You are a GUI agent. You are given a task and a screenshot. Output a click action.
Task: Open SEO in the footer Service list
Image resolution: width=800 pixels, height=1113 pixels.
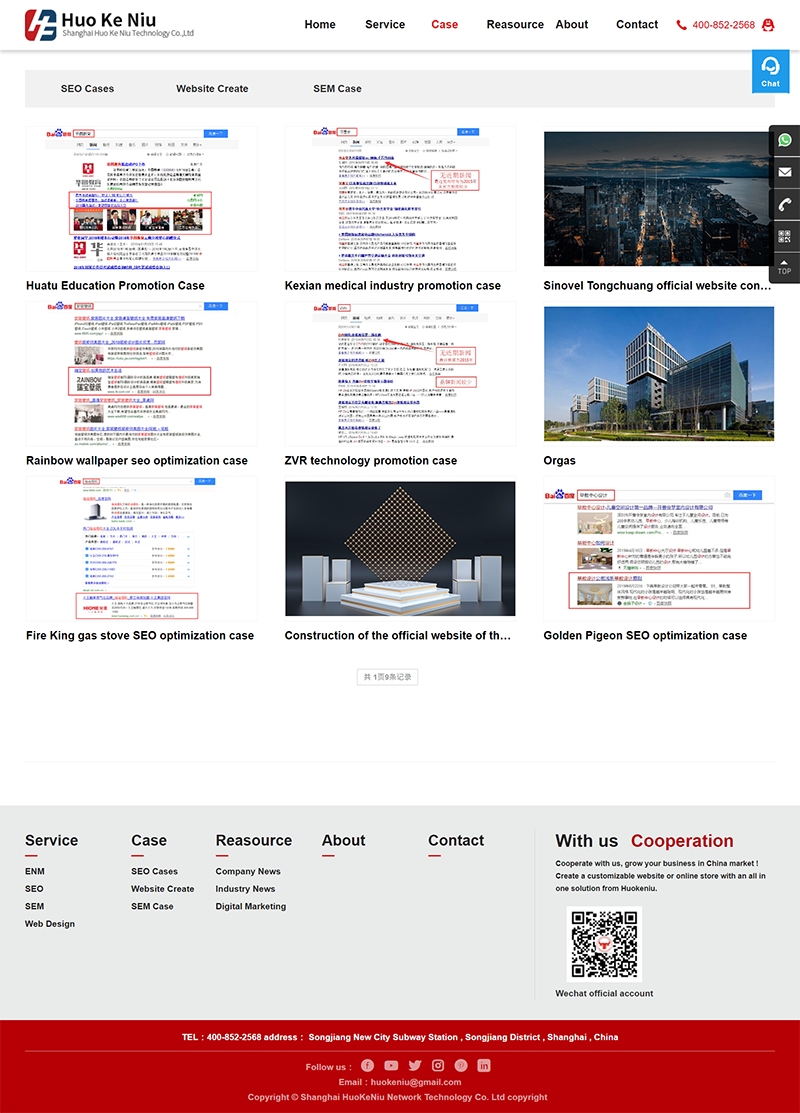tap(34, 889)
